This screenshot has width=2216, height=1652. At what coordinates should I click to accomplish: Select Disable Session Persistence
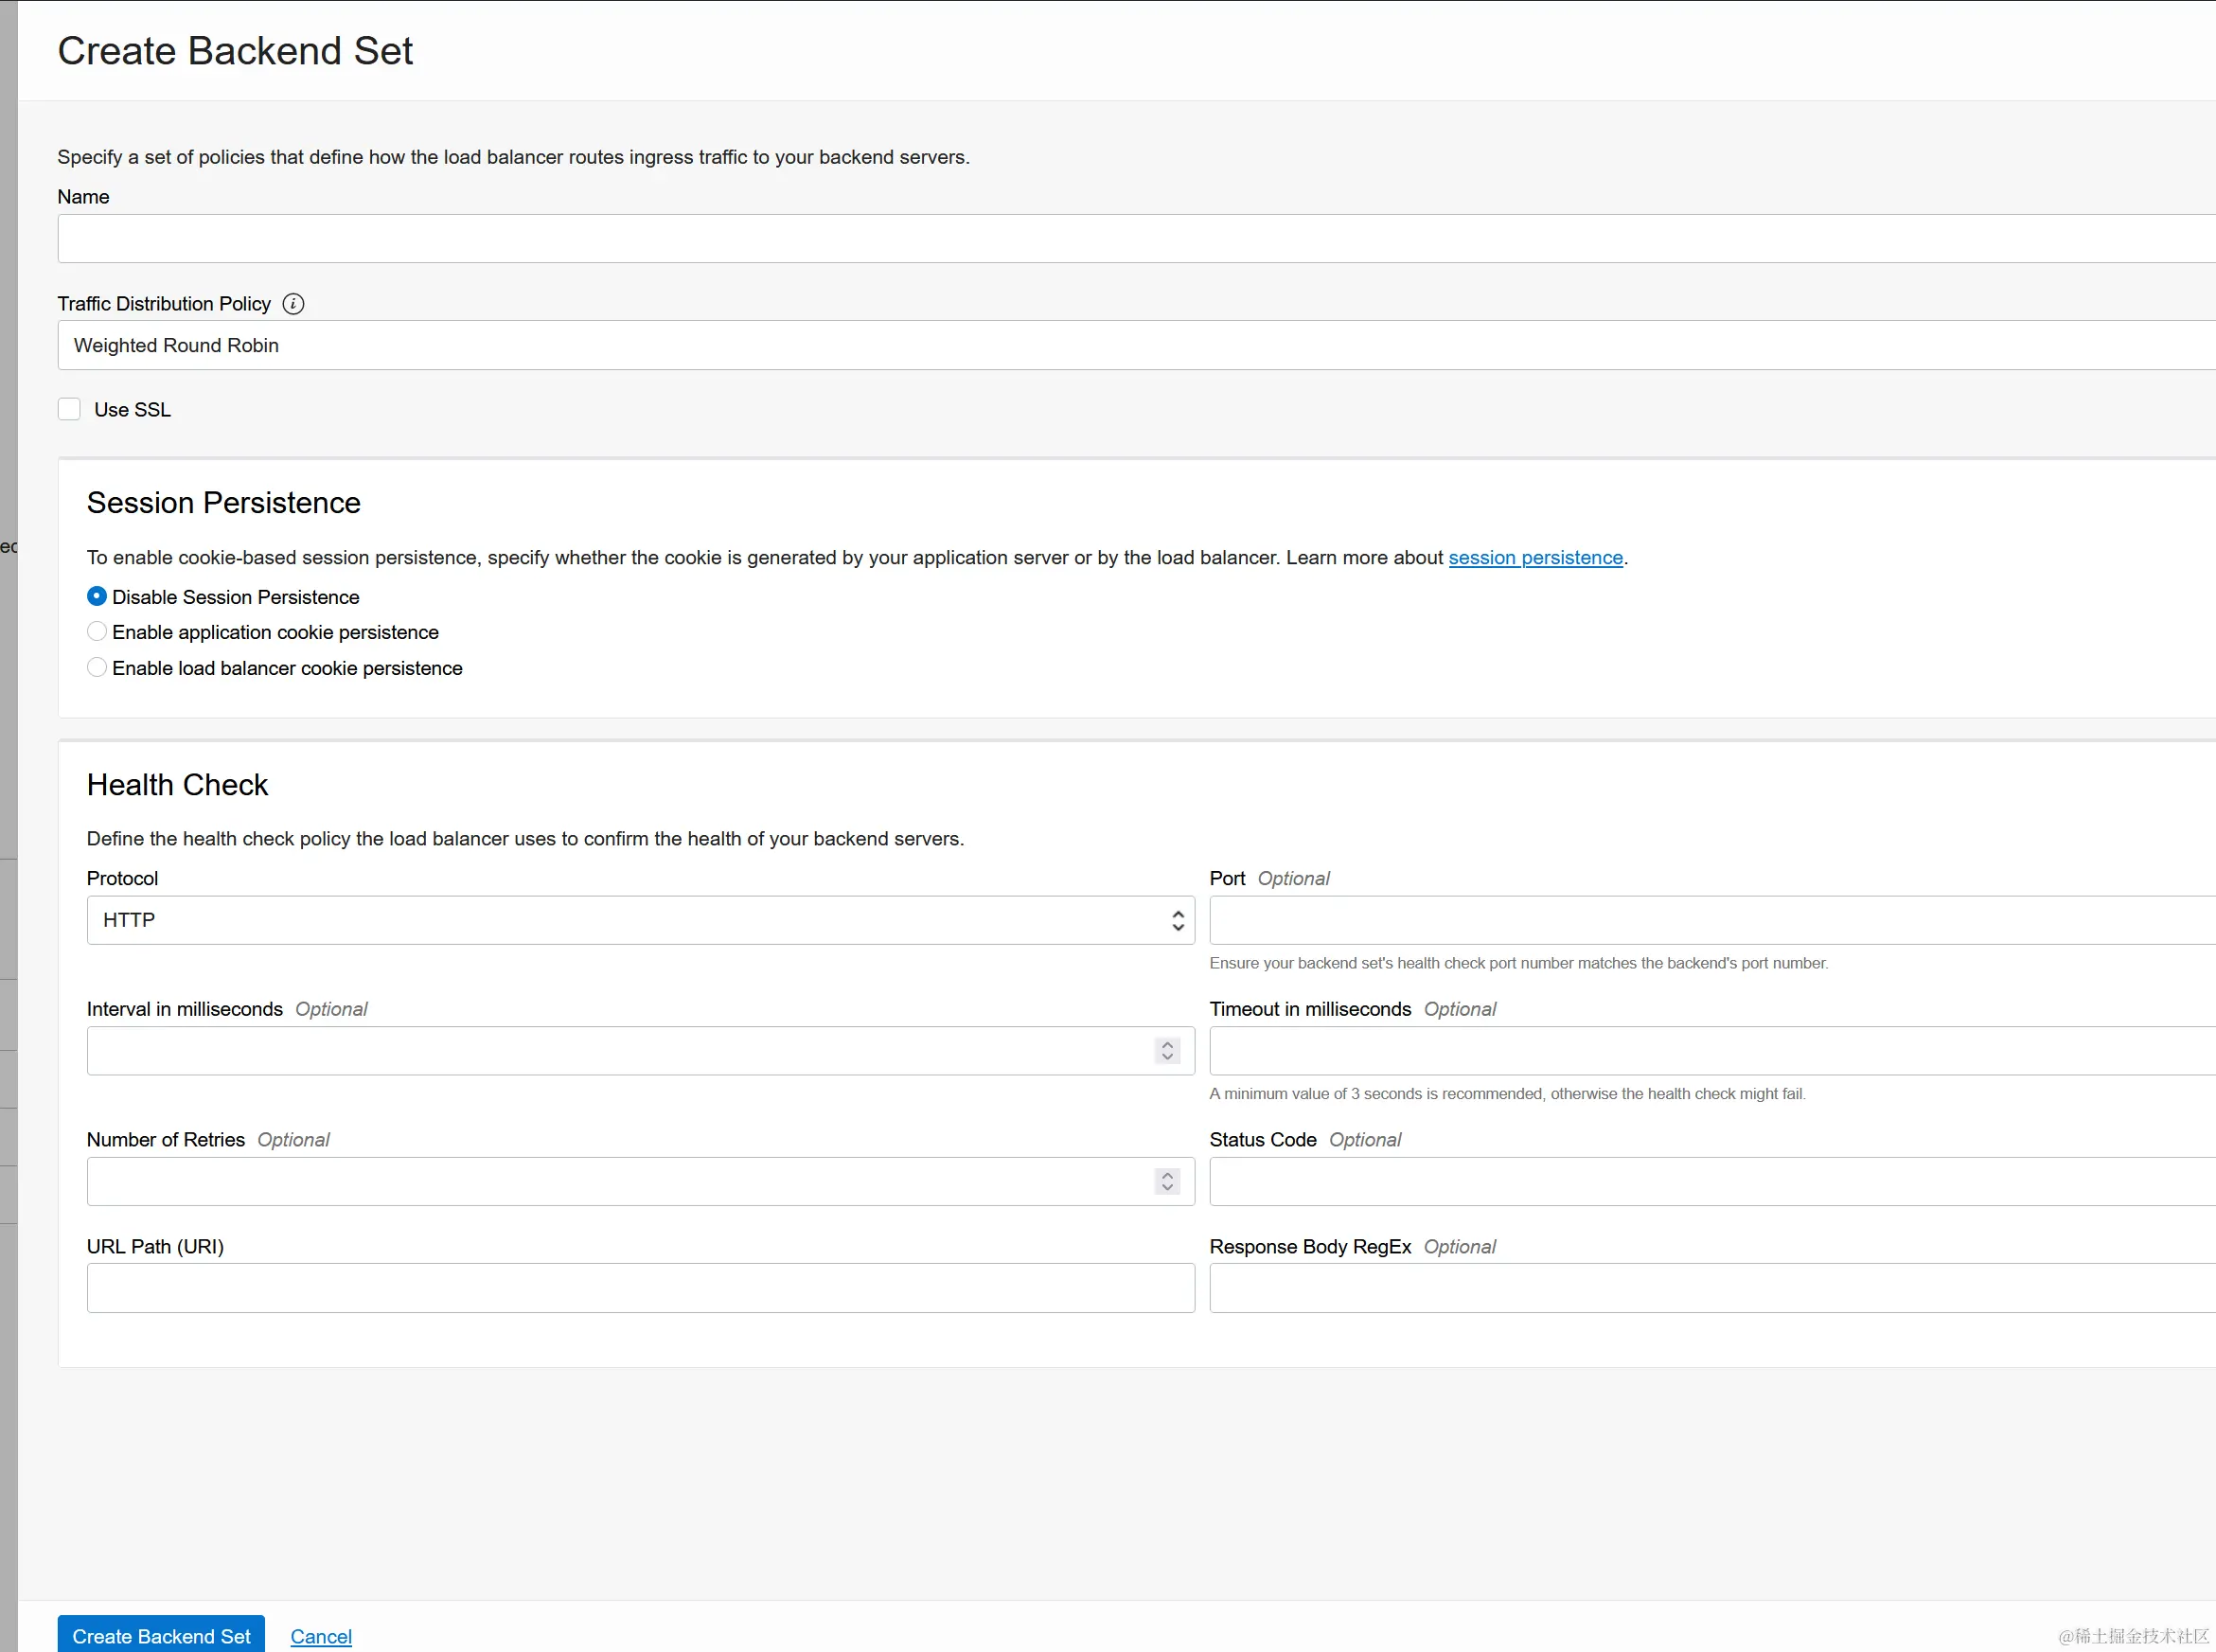(96, 595)
